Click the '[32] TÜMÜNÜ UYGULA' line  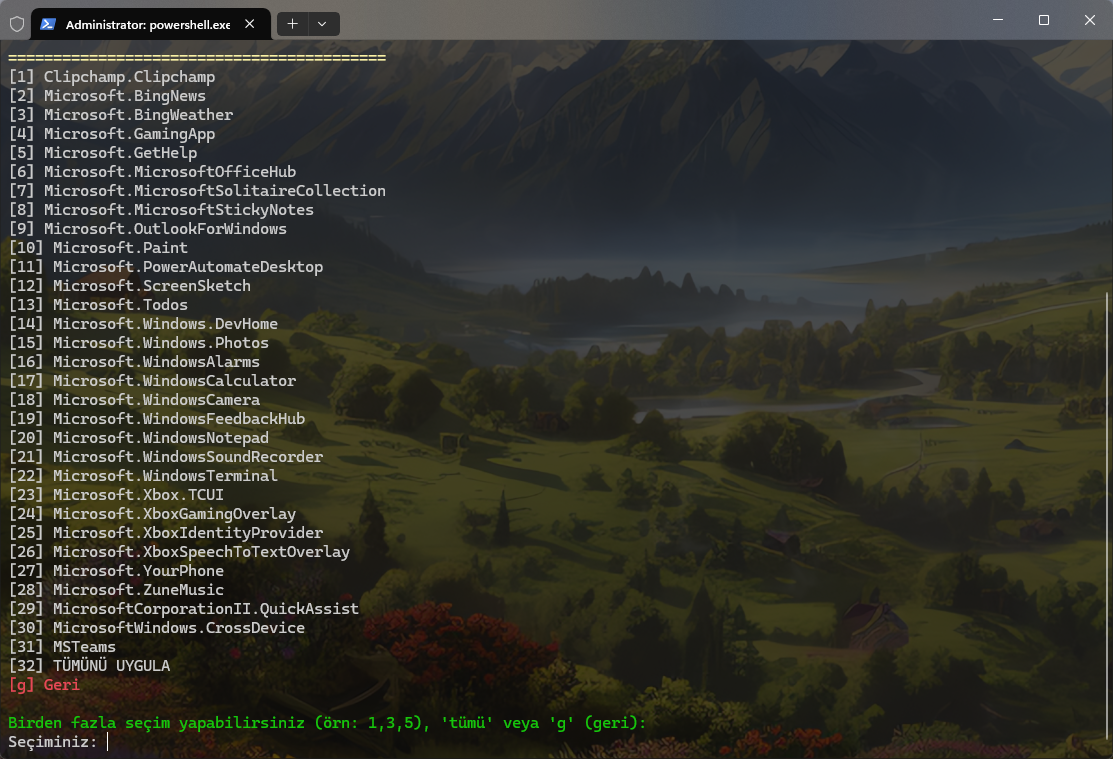(89, 666)
